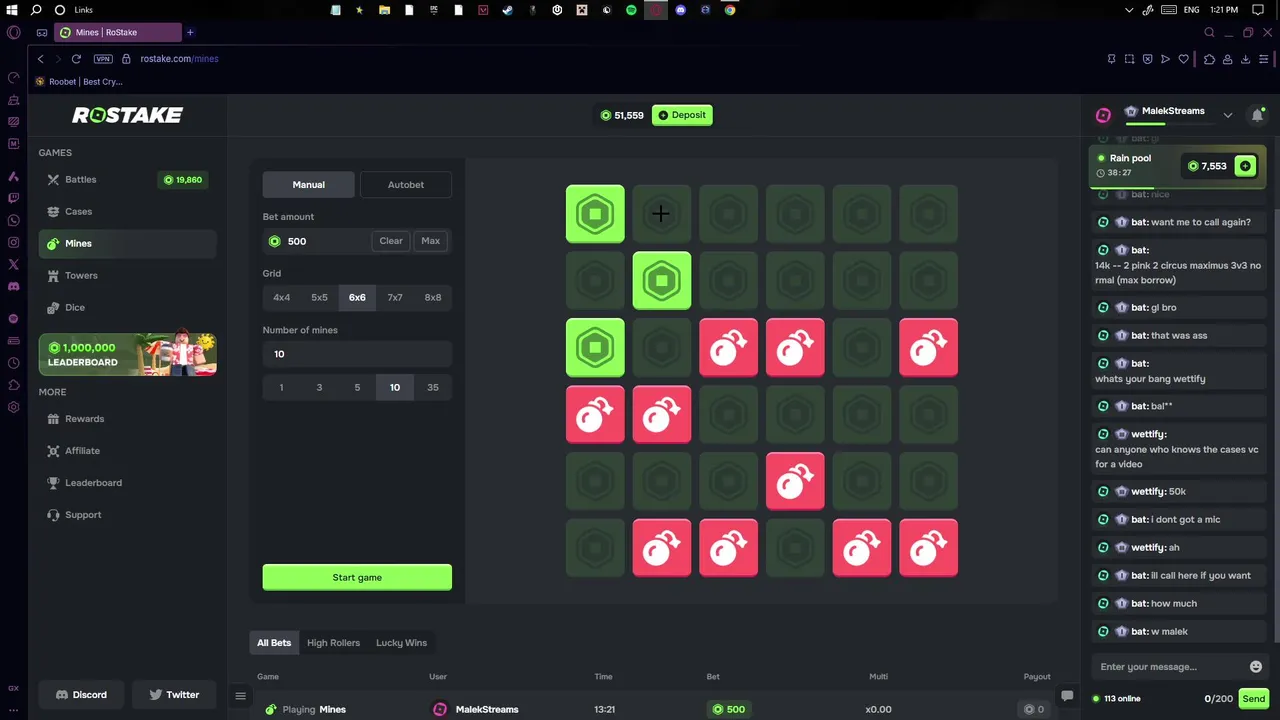The height and width of the screenshot is (720, 1280).
Task: Click the green plus on Rain pool
Action: click(1245, 166)
